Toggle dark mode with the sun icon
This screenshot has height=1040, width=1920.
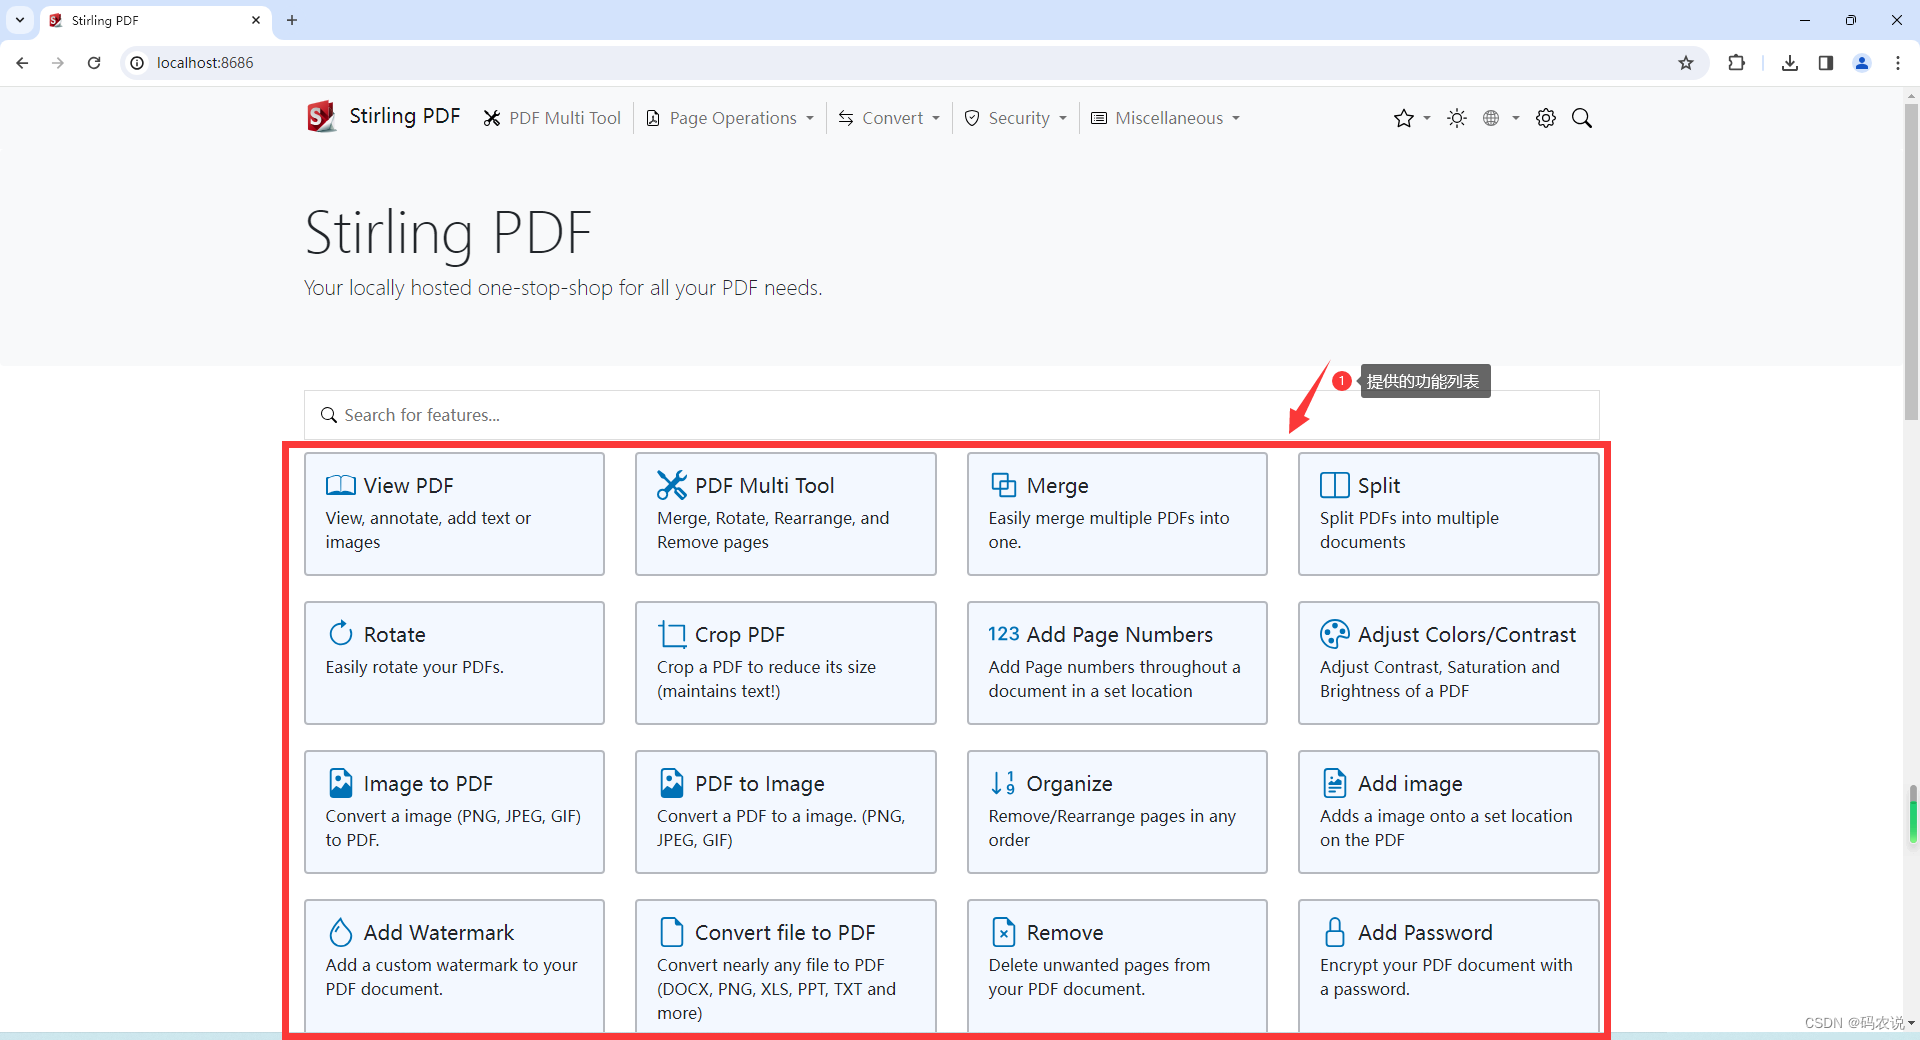pyautogui.click(x=1457, y=118)
